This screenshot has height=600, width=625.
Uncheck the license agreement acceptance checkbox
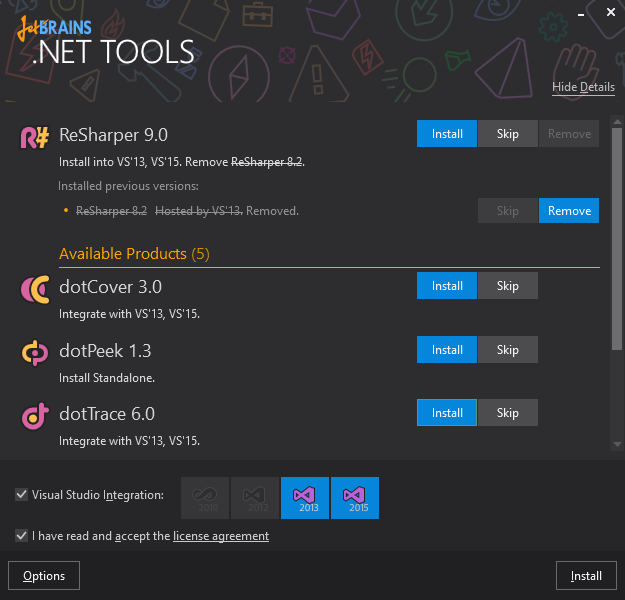[x=22, y=536]
